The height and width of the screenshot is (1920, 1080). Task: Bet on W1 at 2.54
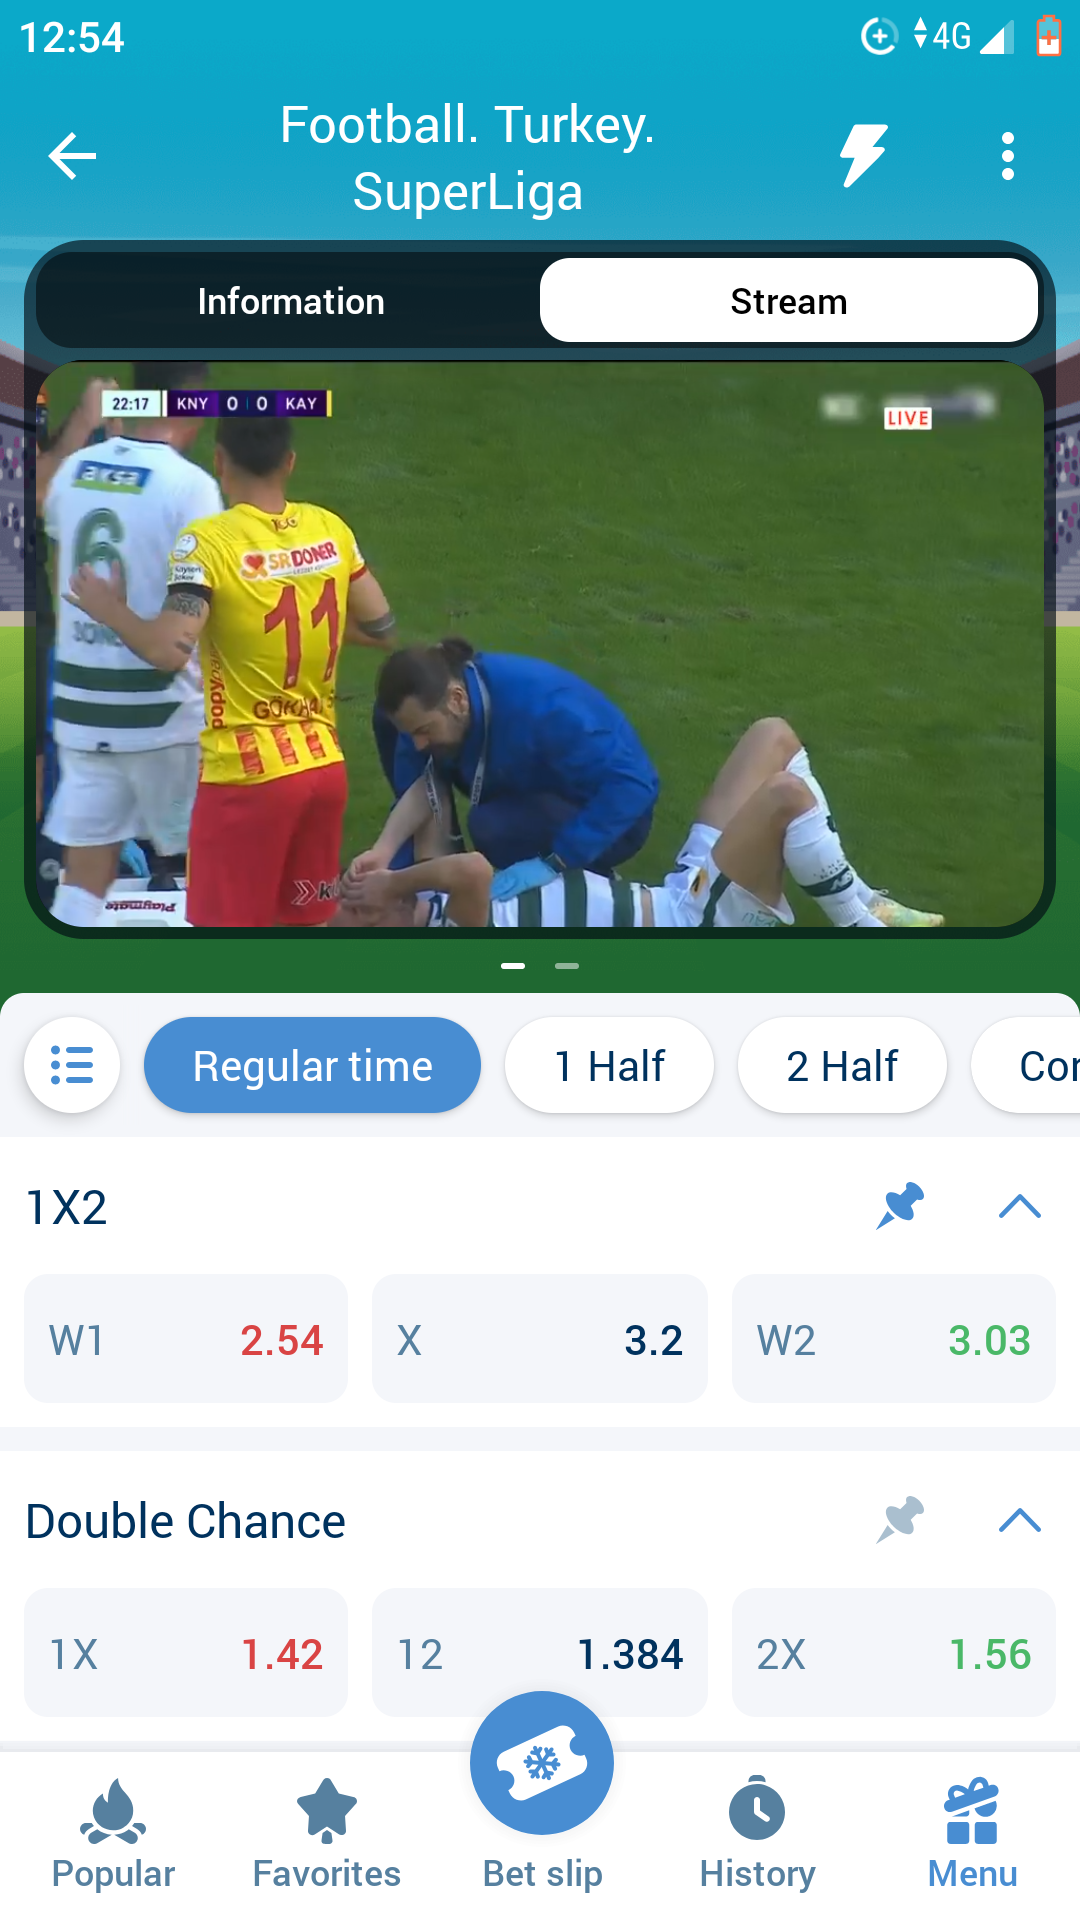(x=186, y=1339)
